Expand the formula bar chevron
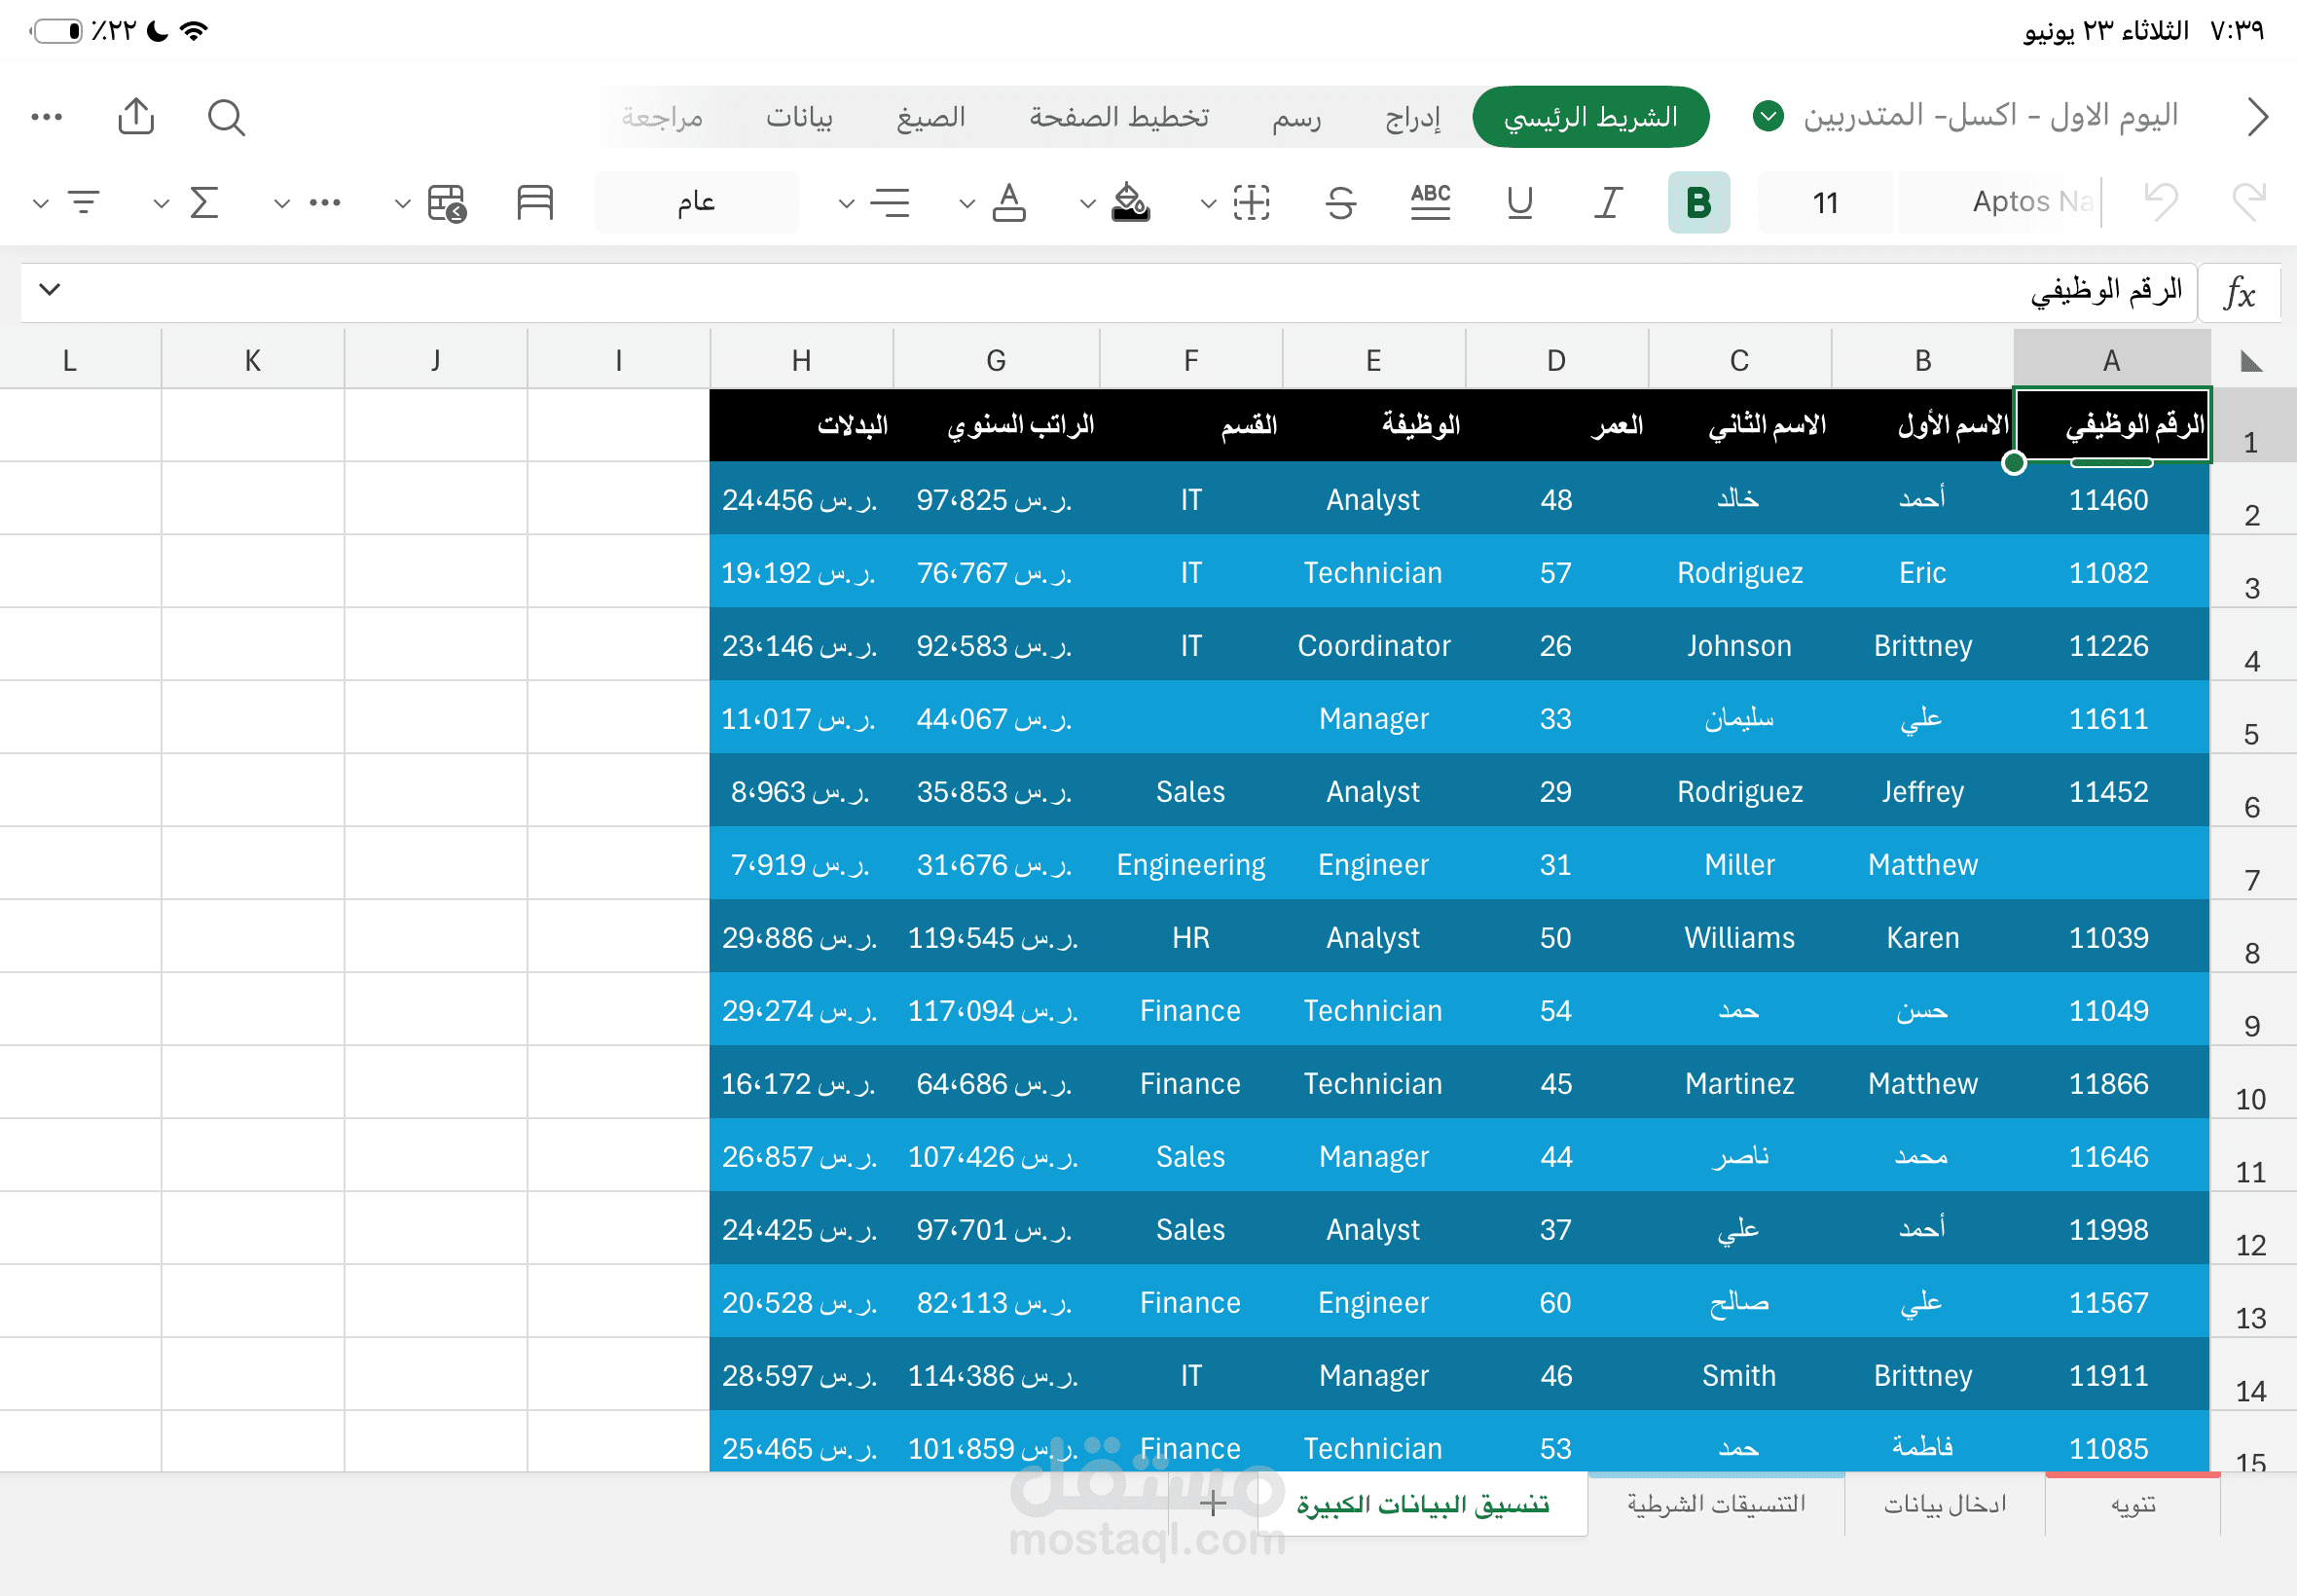The width and height of the screenshot is (2297, 1596). click(50, 290)
